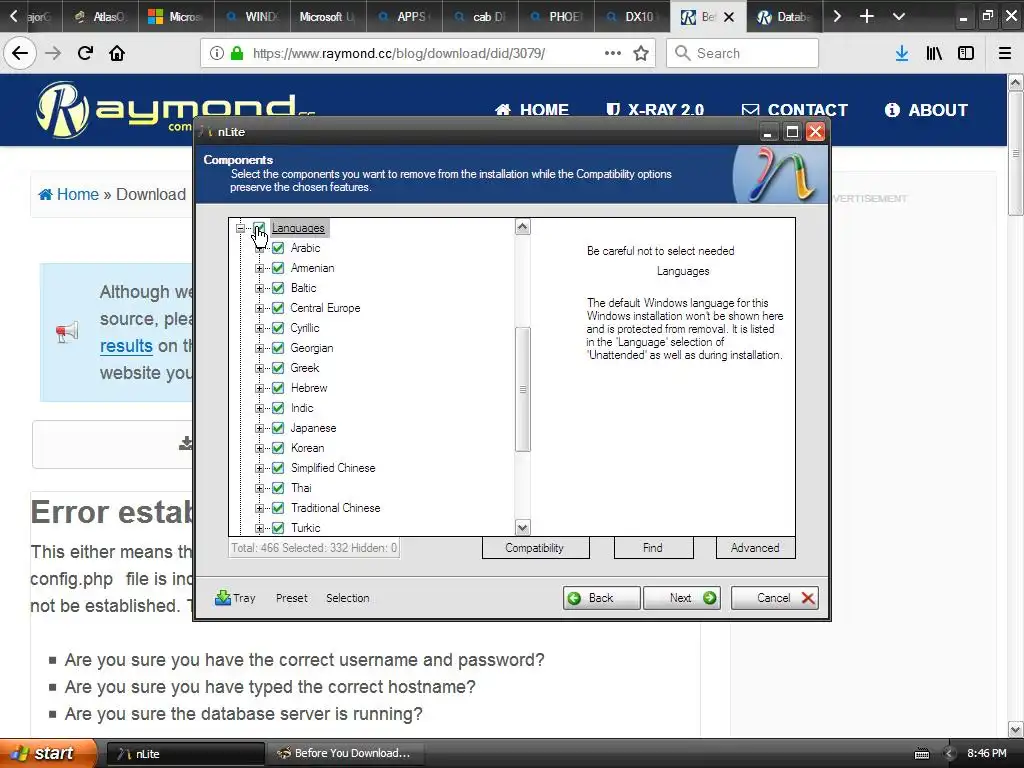Screen dimensions: 1024x768
Task: Switch to the APPS tab
Action: click(404, 16)
